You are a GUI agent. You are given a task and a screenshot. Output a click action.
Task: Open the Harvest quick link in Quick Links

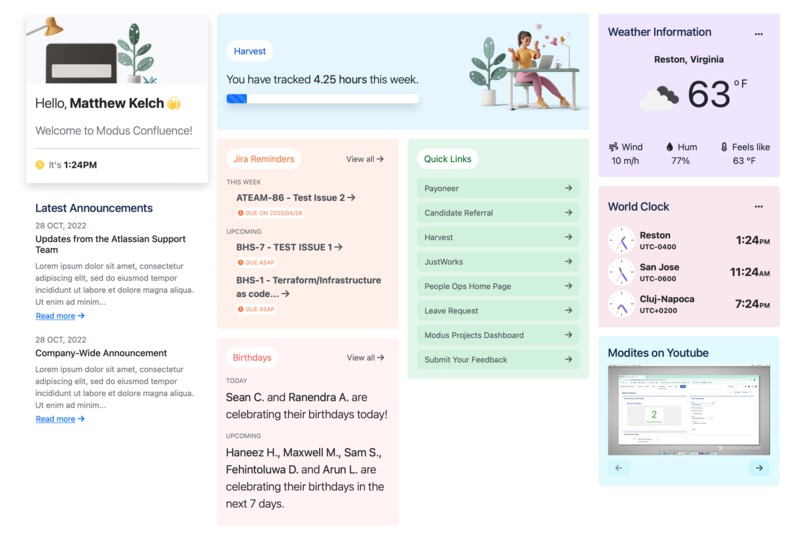point(498,237)
